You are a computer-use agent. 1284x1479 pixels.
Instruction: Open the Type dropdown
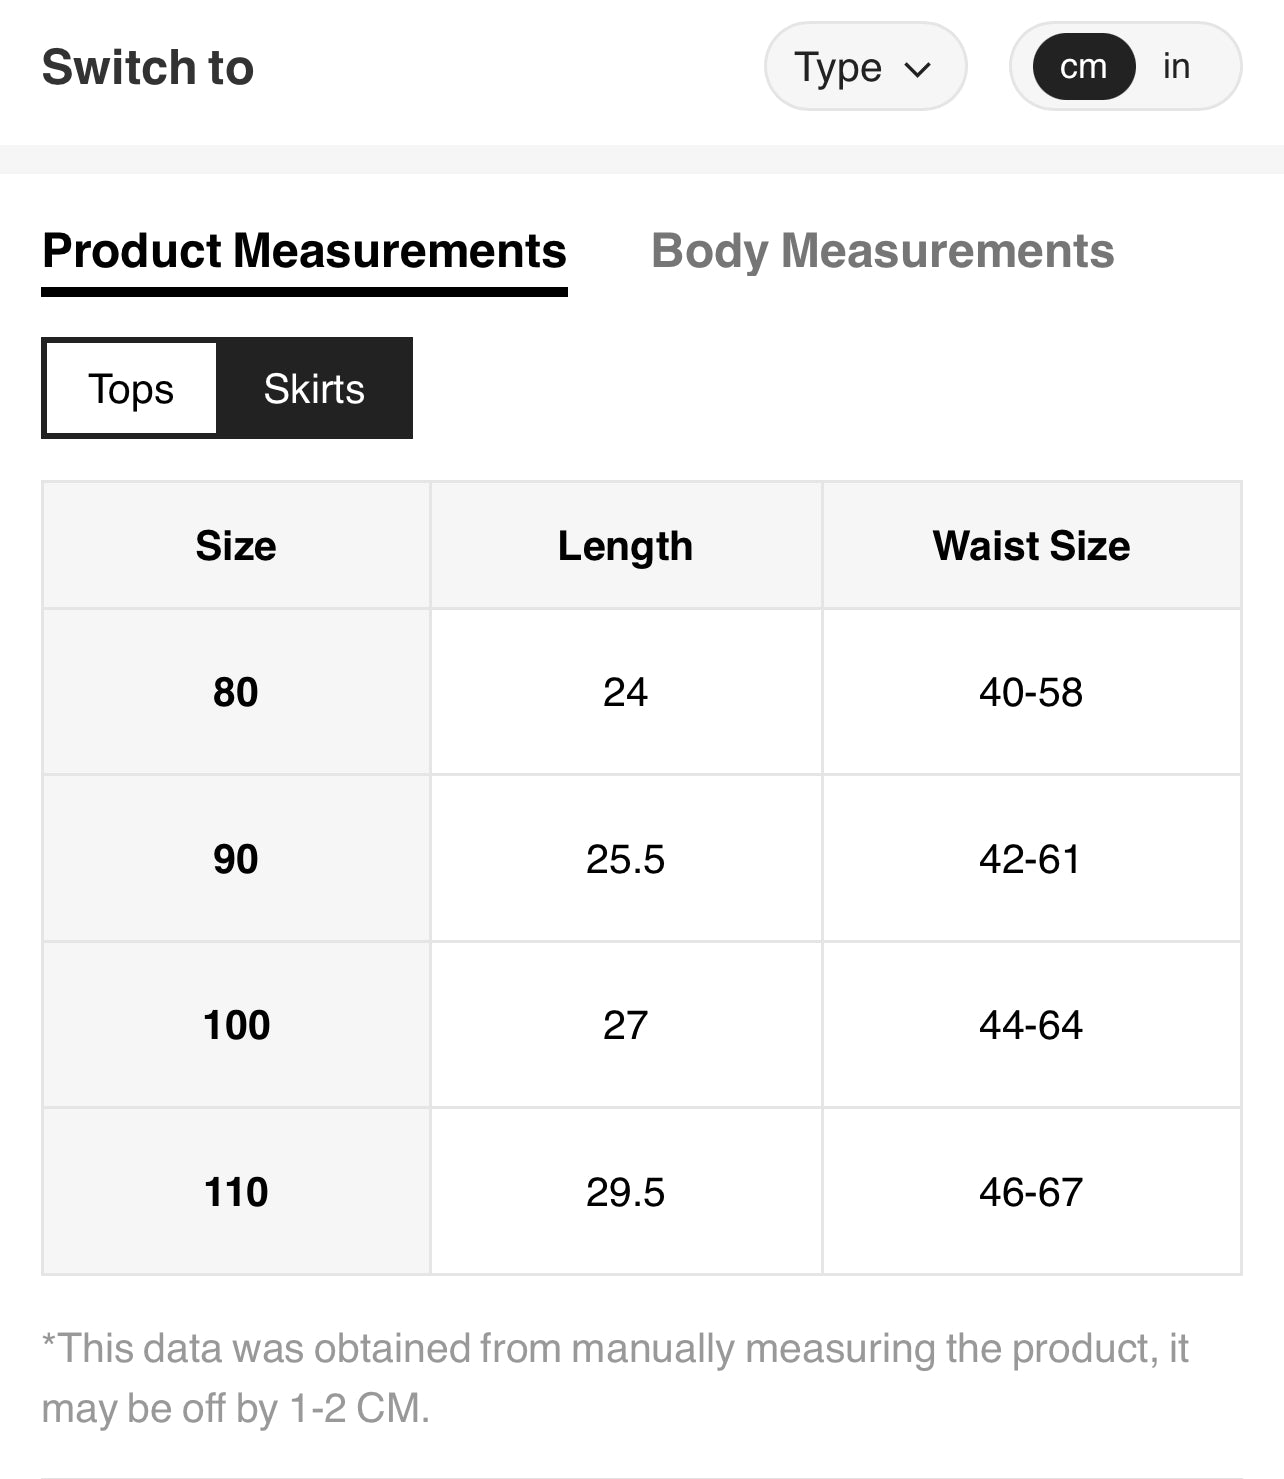pos(864,67)
